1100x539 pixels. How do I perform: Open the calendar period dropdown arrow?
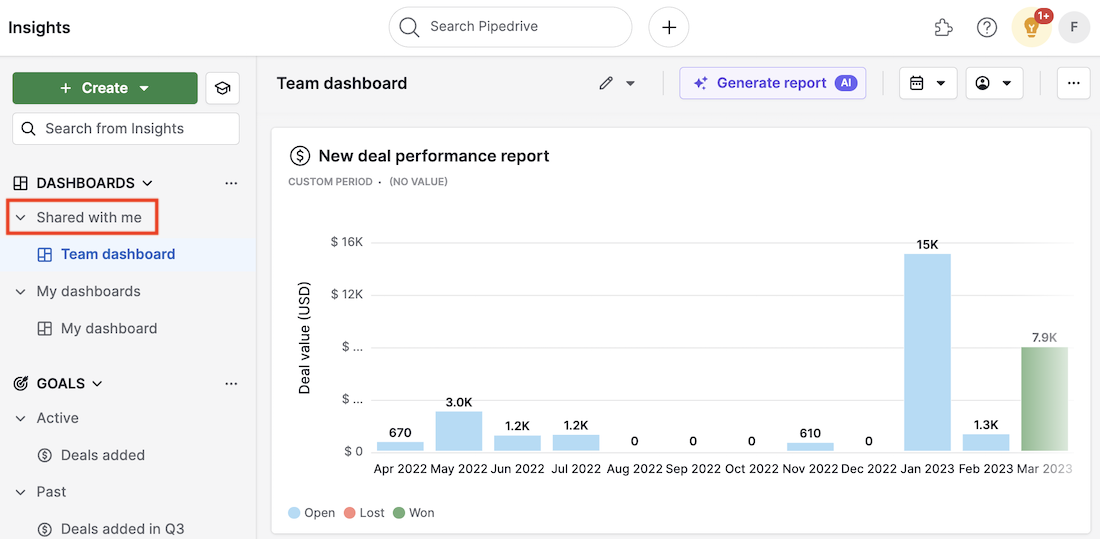tap(940, 84)
